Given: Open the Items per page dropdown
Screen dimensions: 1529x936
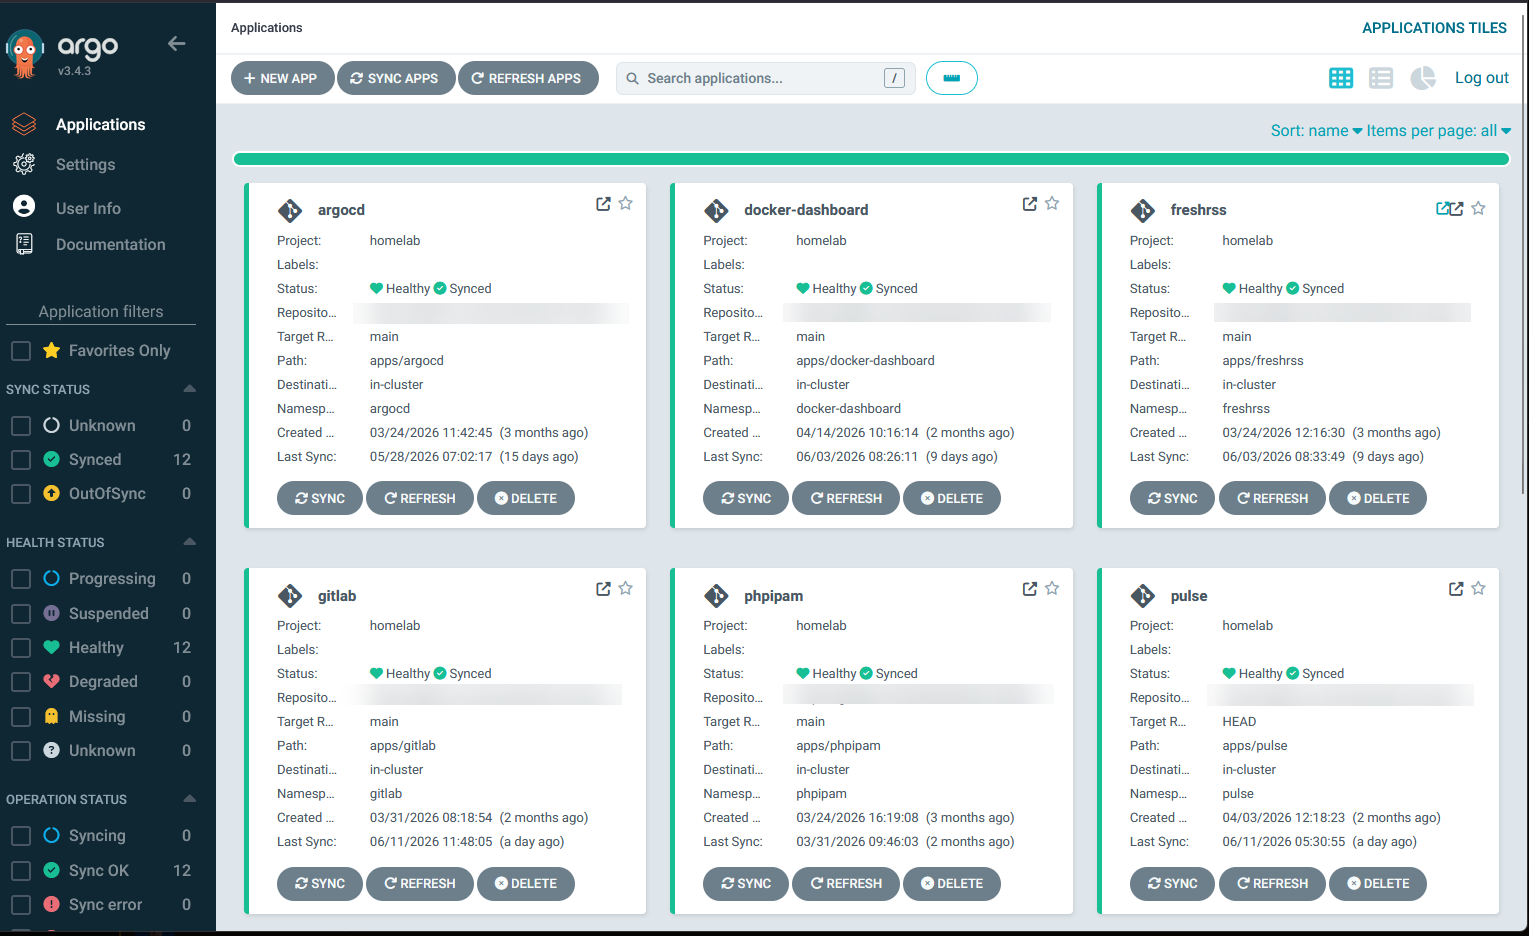Looking at the screenshot, I should click(1439, 131).
